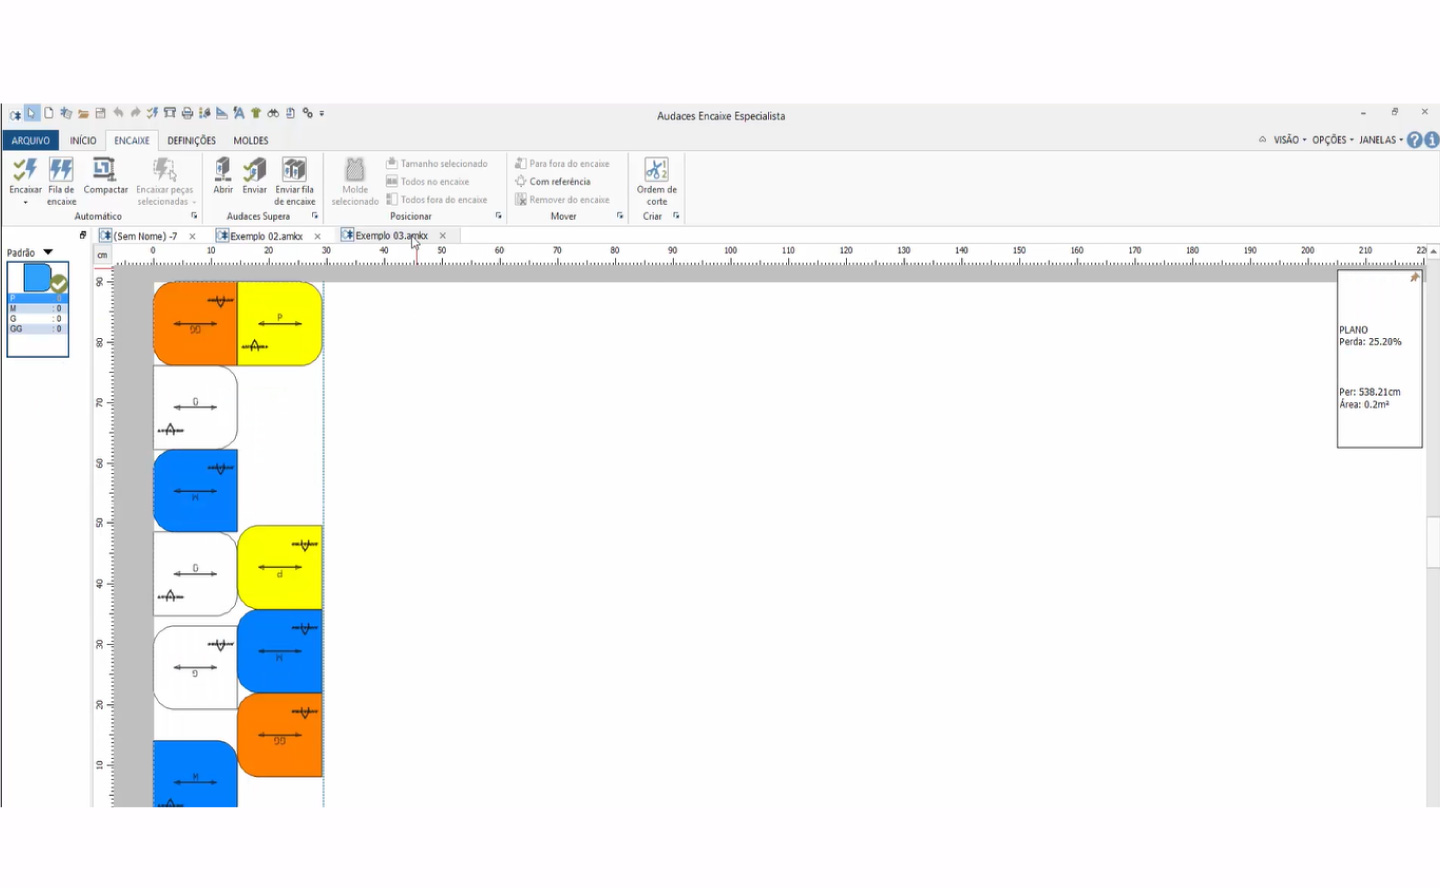
Task: Click the green shirt icon in quick toolbar
Action: 256,113
